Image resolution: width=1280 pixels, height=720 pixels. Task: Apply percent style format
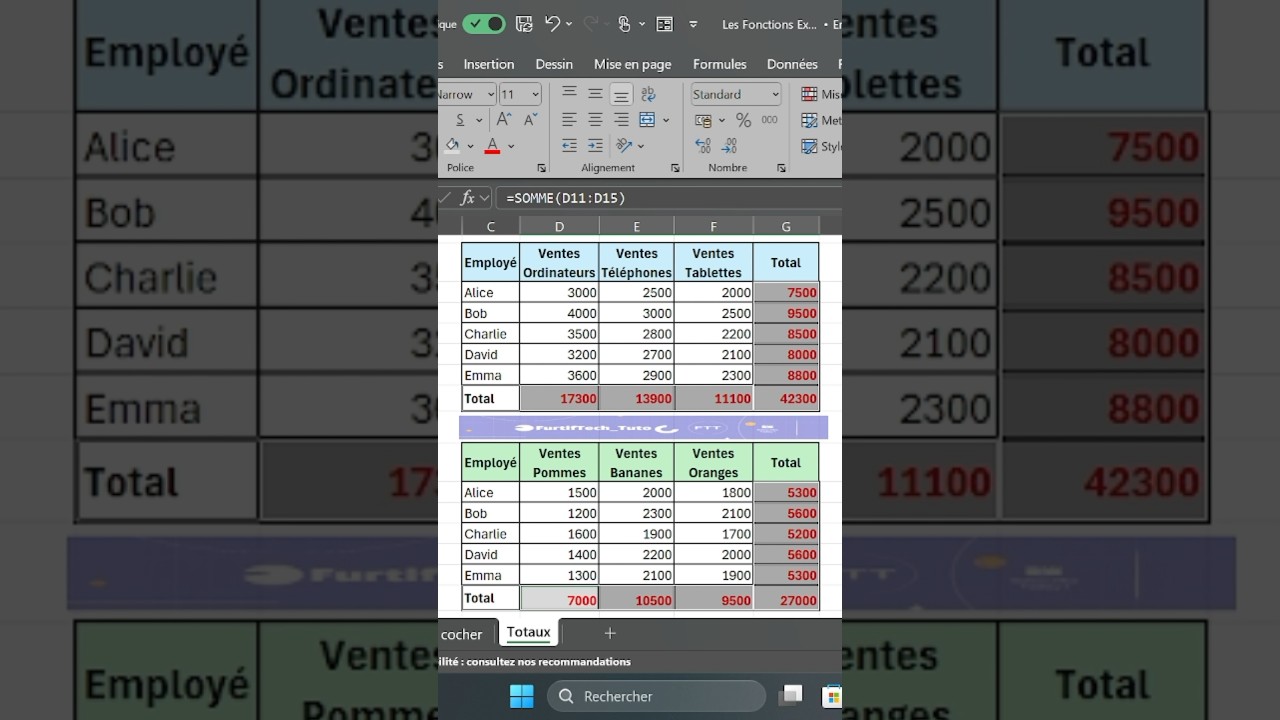point(743,120)
